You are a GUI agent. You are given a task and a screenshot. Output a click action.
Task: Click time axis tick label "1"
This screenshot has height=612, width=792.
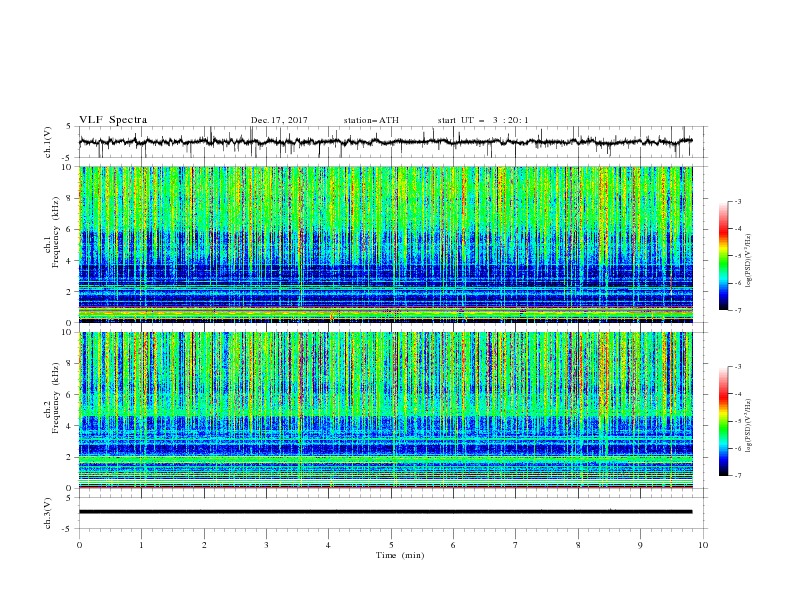coord(141,545)
